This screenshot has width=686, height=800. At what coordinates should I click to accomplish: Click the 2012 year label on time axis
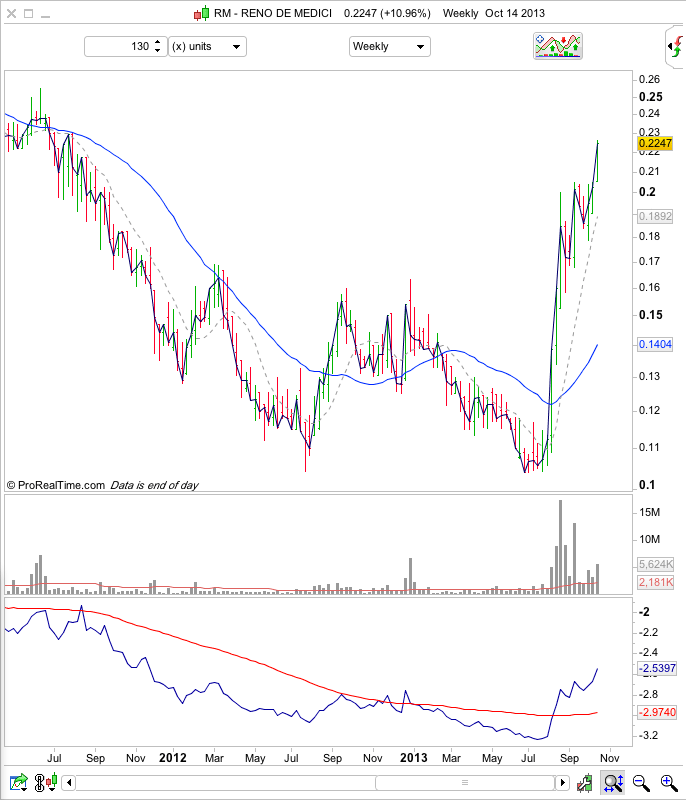[173, 758]
